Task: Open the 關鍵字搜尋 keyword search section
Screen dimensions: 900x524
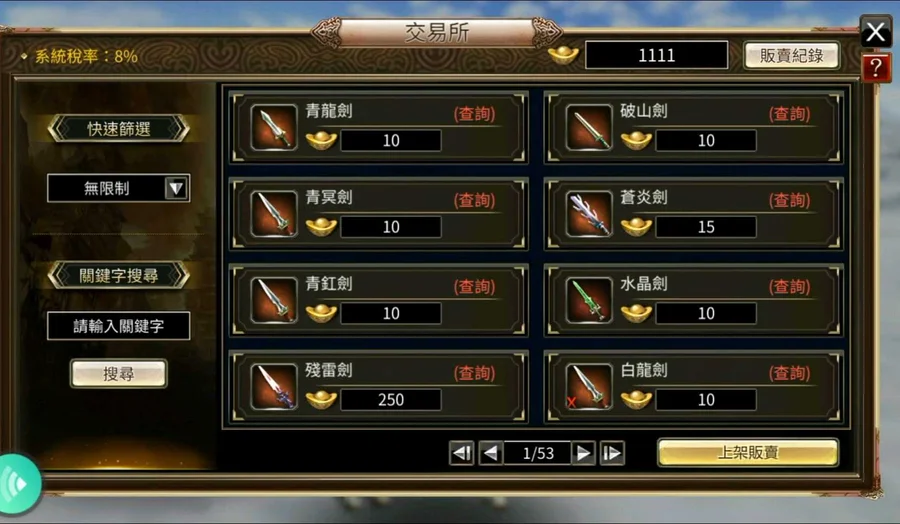Action: point(119,275)
